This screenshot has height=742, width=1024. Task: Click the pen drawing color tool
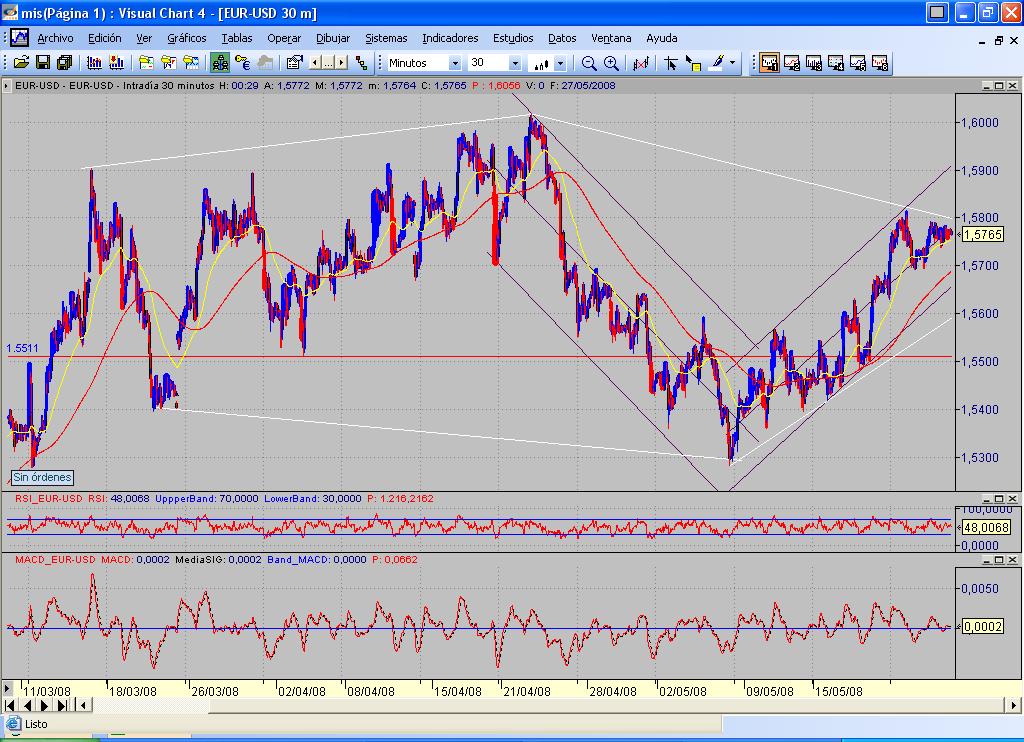click(716, 63)
